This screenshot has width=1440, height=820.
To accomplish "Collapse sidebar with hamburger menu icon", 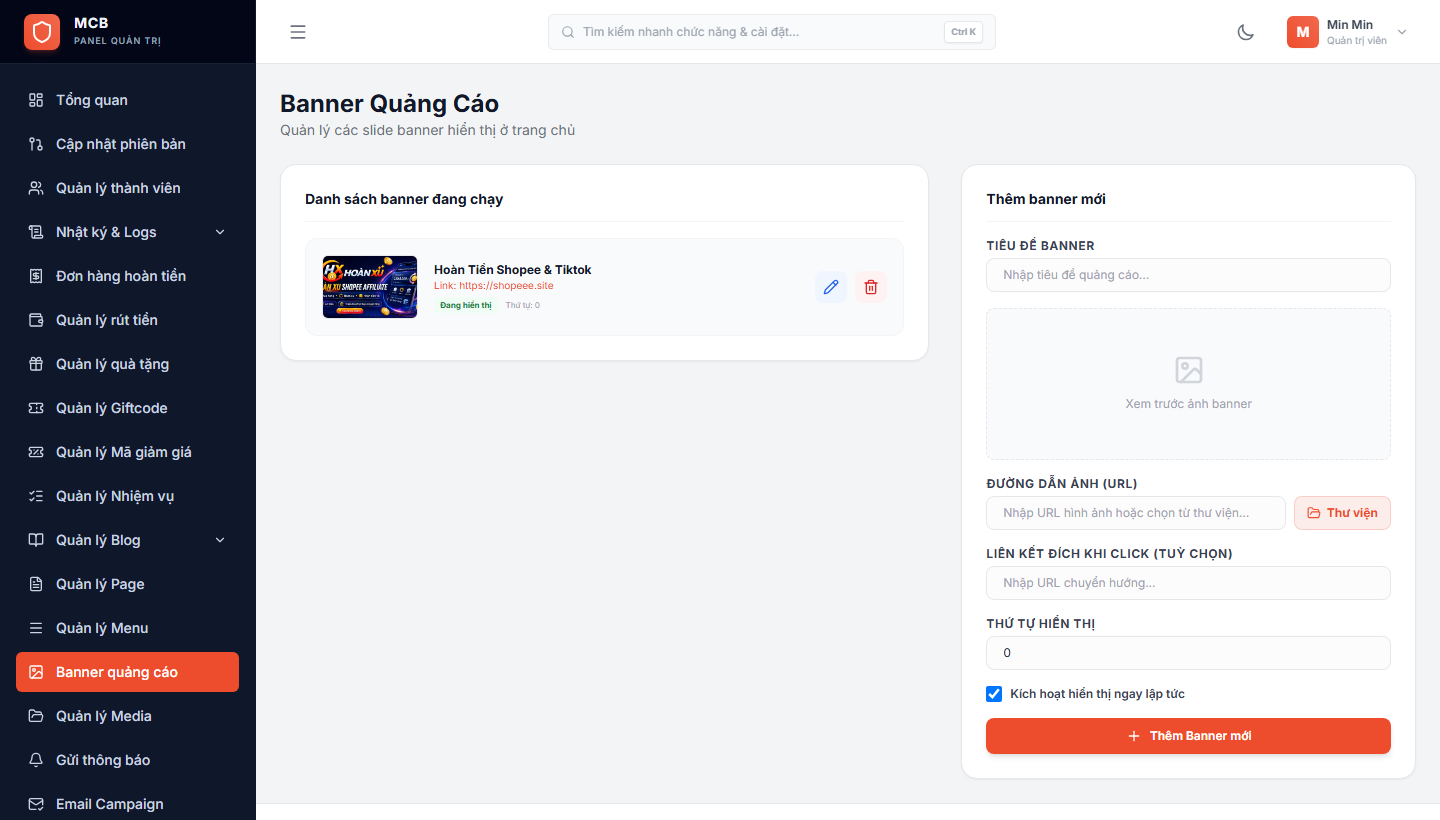I will pos(298,32).
